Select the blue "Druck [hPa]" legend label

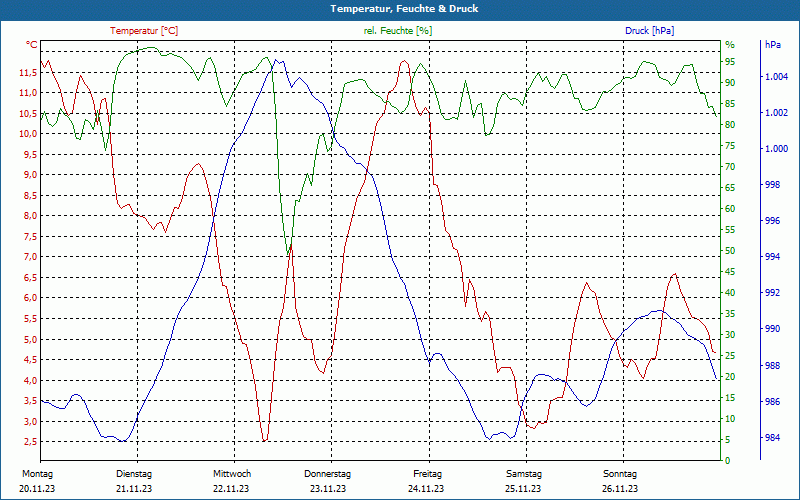pos(649,31)
